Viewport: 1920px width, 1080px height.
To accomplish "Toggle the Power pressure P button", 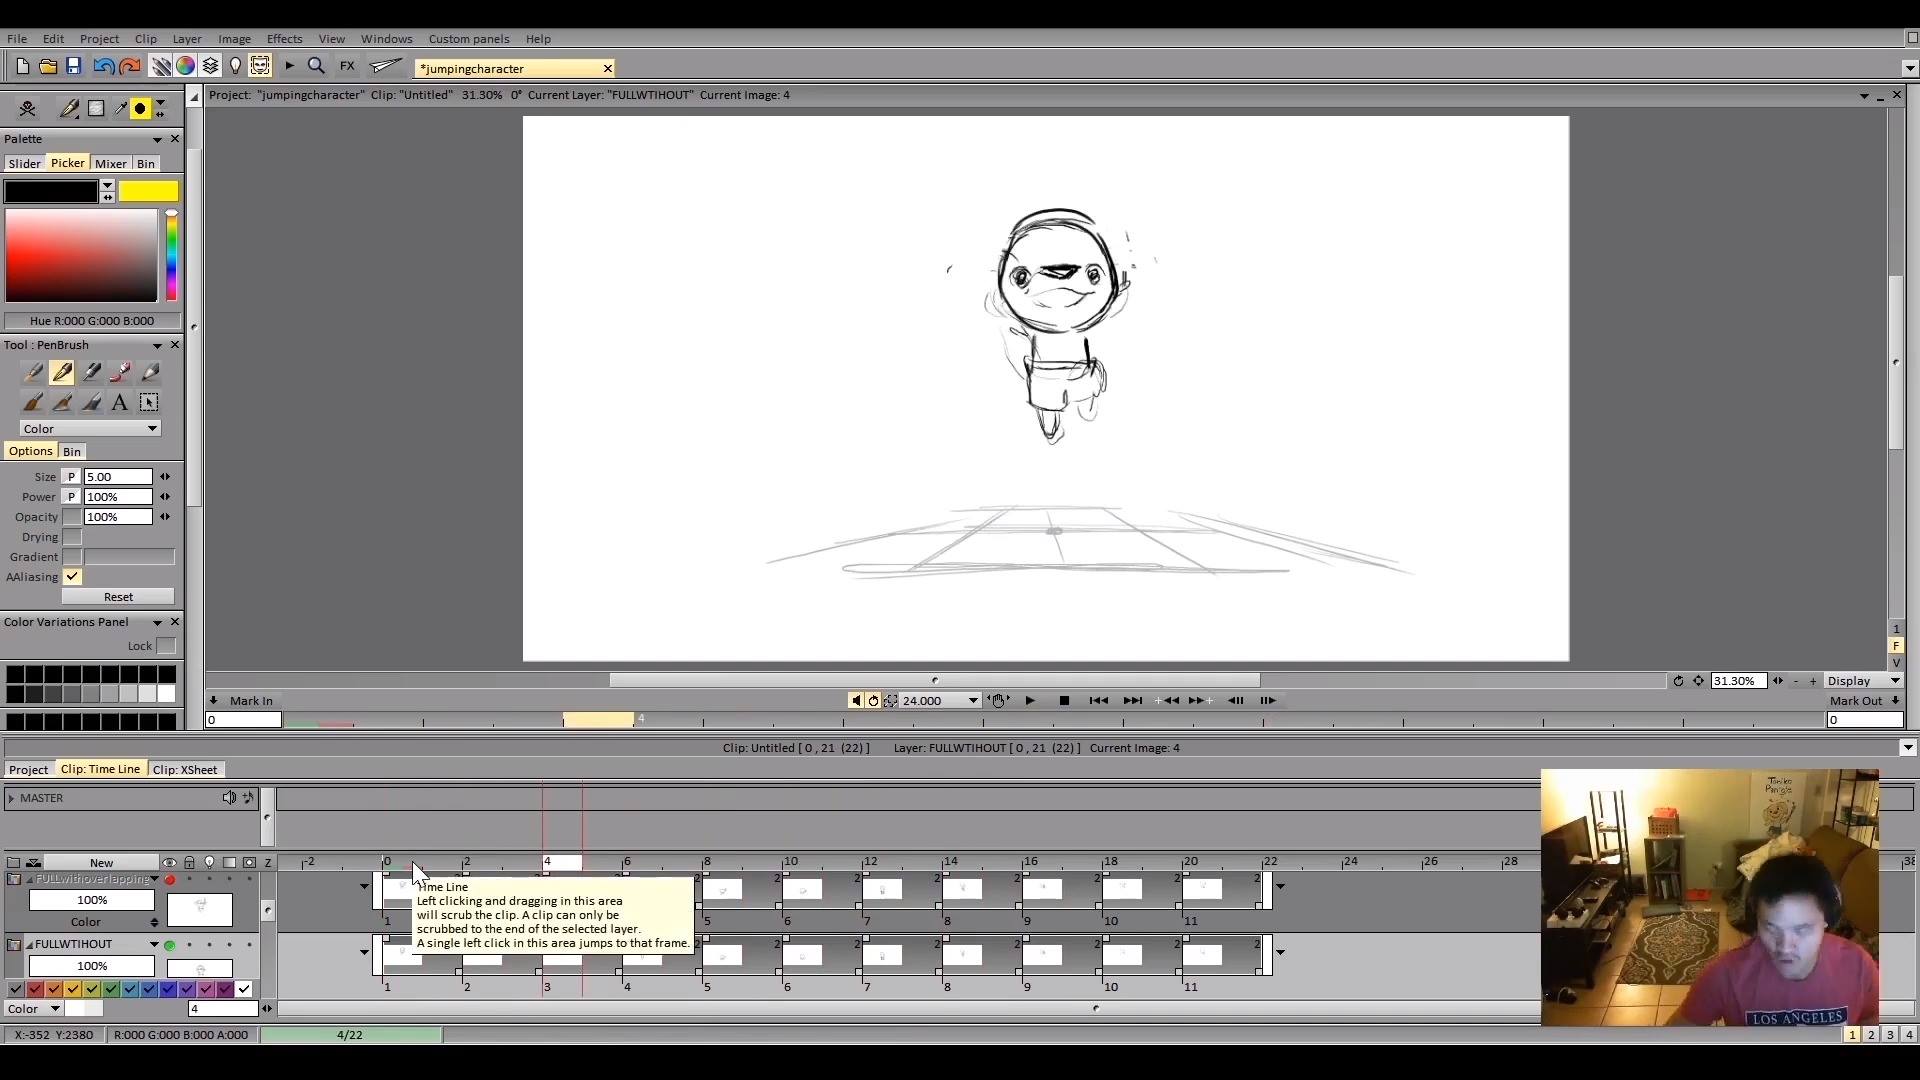I will (72, 497).
